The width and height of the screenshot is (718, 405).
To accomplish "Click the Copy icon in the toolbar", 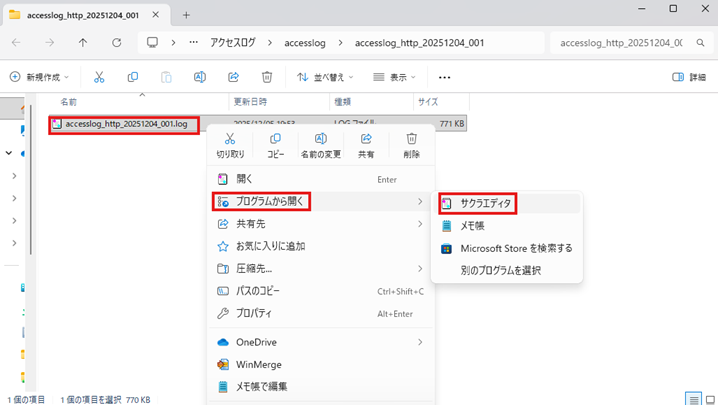I will (x=133, y=77).
